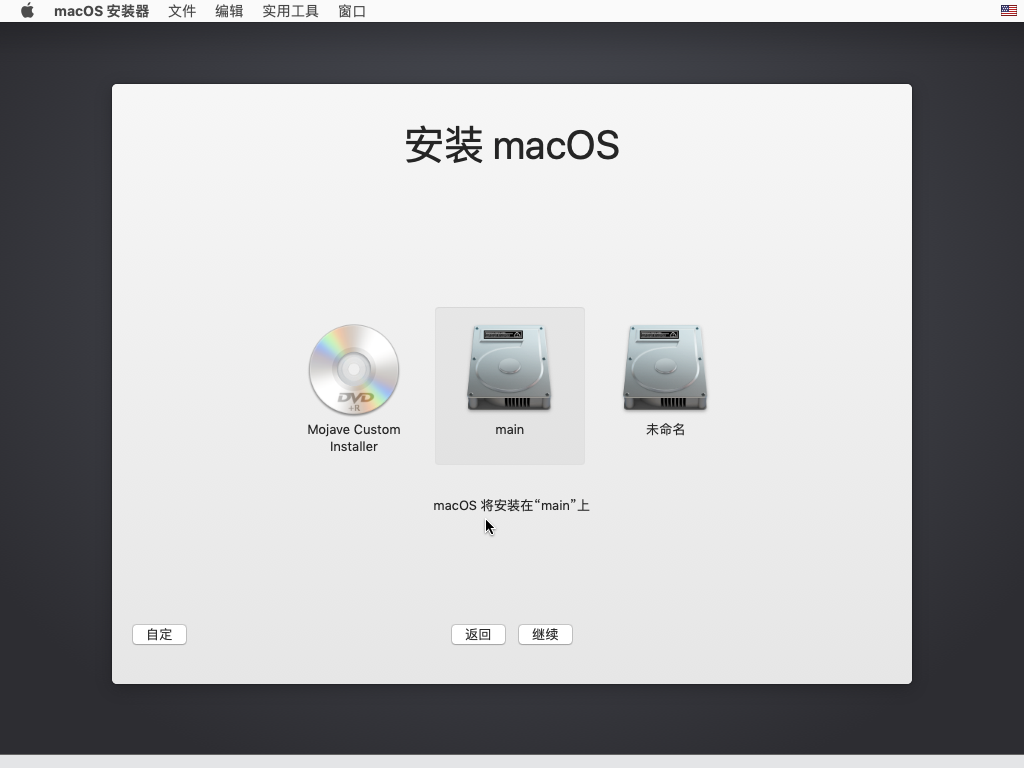Open the Apple menu
Image resolution: width=1024 pixels, height=768 pixels.
(27, 11)
